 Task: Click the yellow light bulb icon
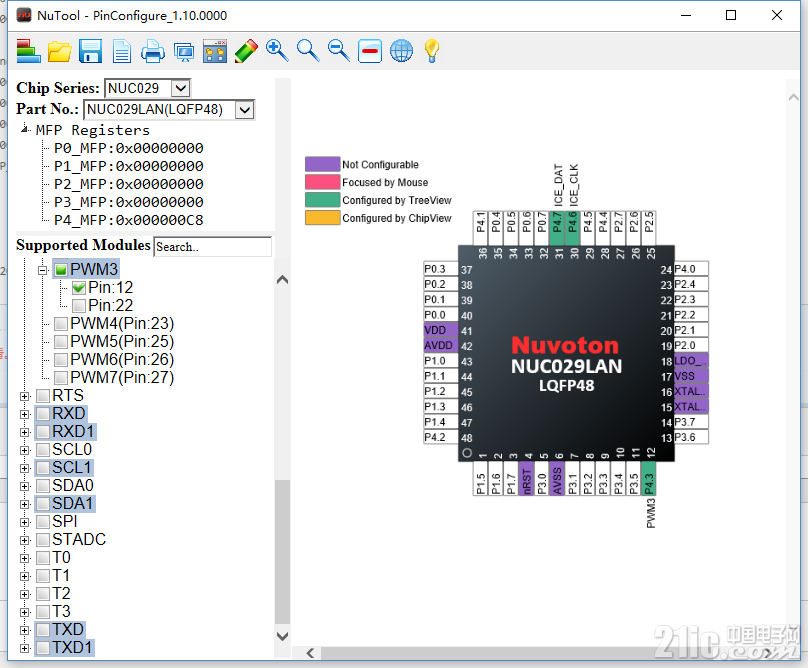(x=432, y=51)
